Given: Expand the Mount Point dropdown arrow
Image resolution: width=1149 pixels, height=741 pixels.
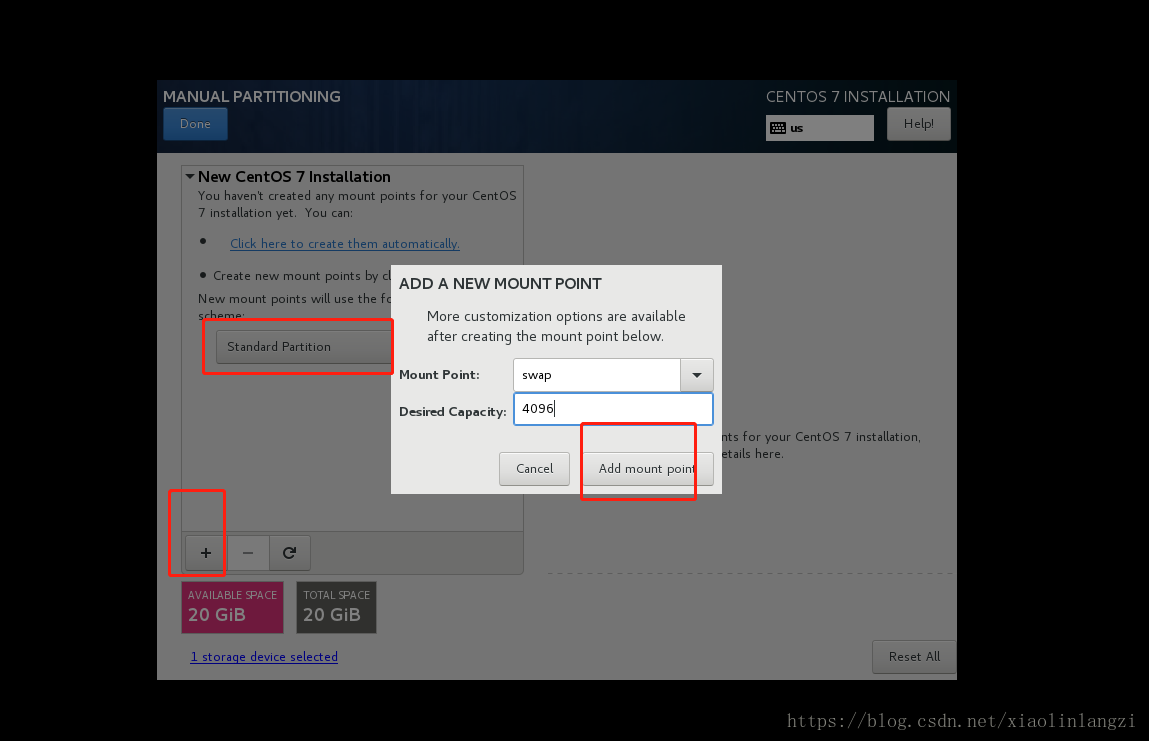Looking at the screenshot, I should [697, 375].
